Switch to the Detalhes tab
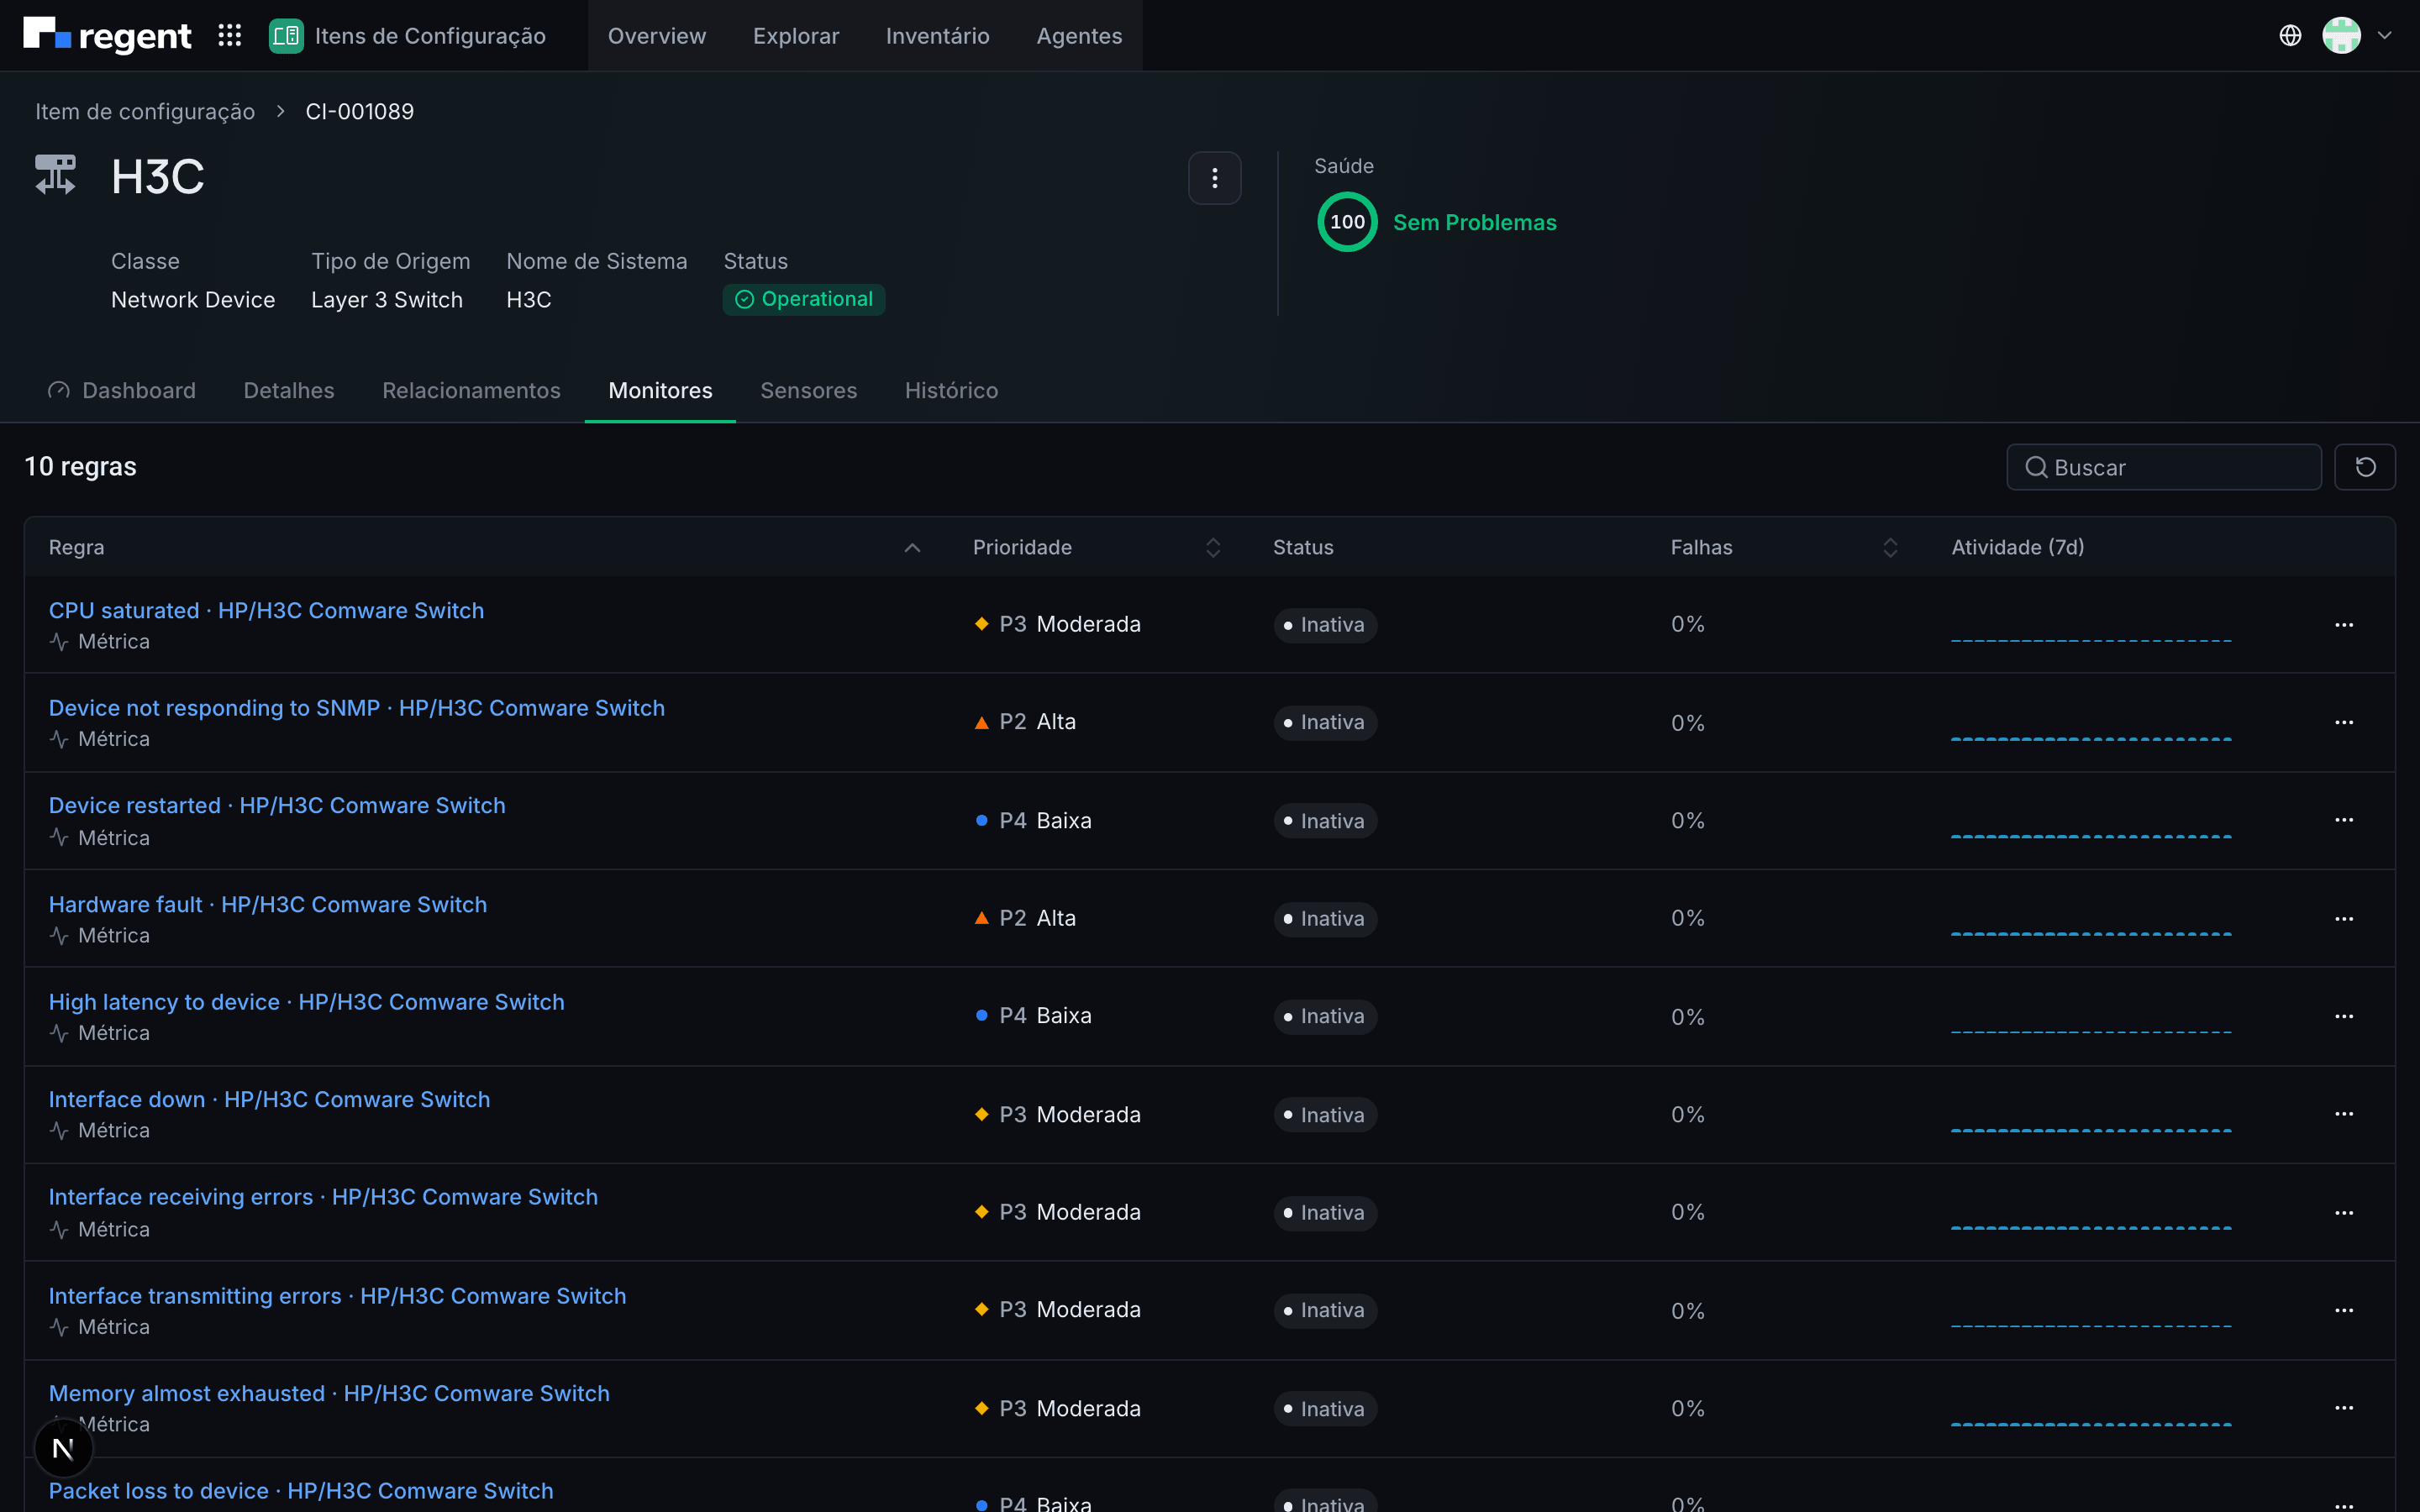2420x1512 pixels. (289, 391)
